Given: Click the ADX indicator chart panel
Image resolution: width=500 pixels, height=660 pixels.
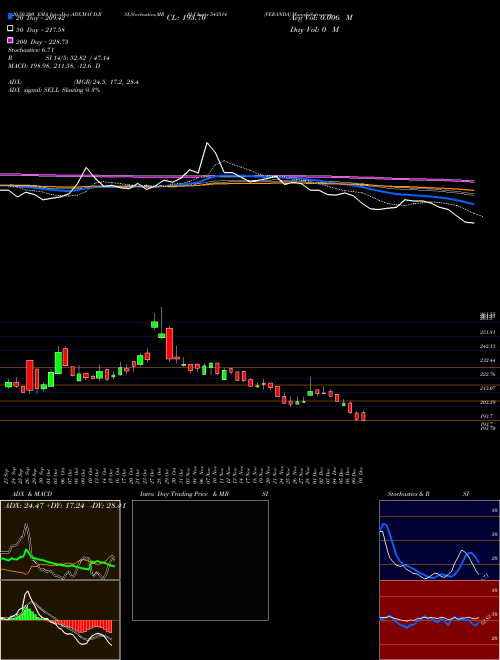Looking at the screenshot, I should (60, 540).
